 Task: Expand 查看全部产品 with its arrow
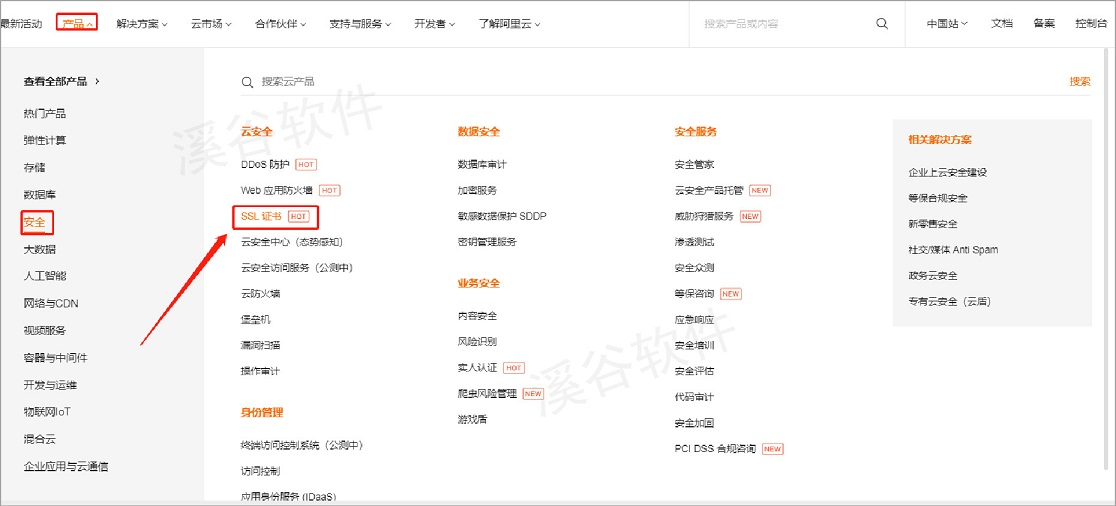click(62, 81)
